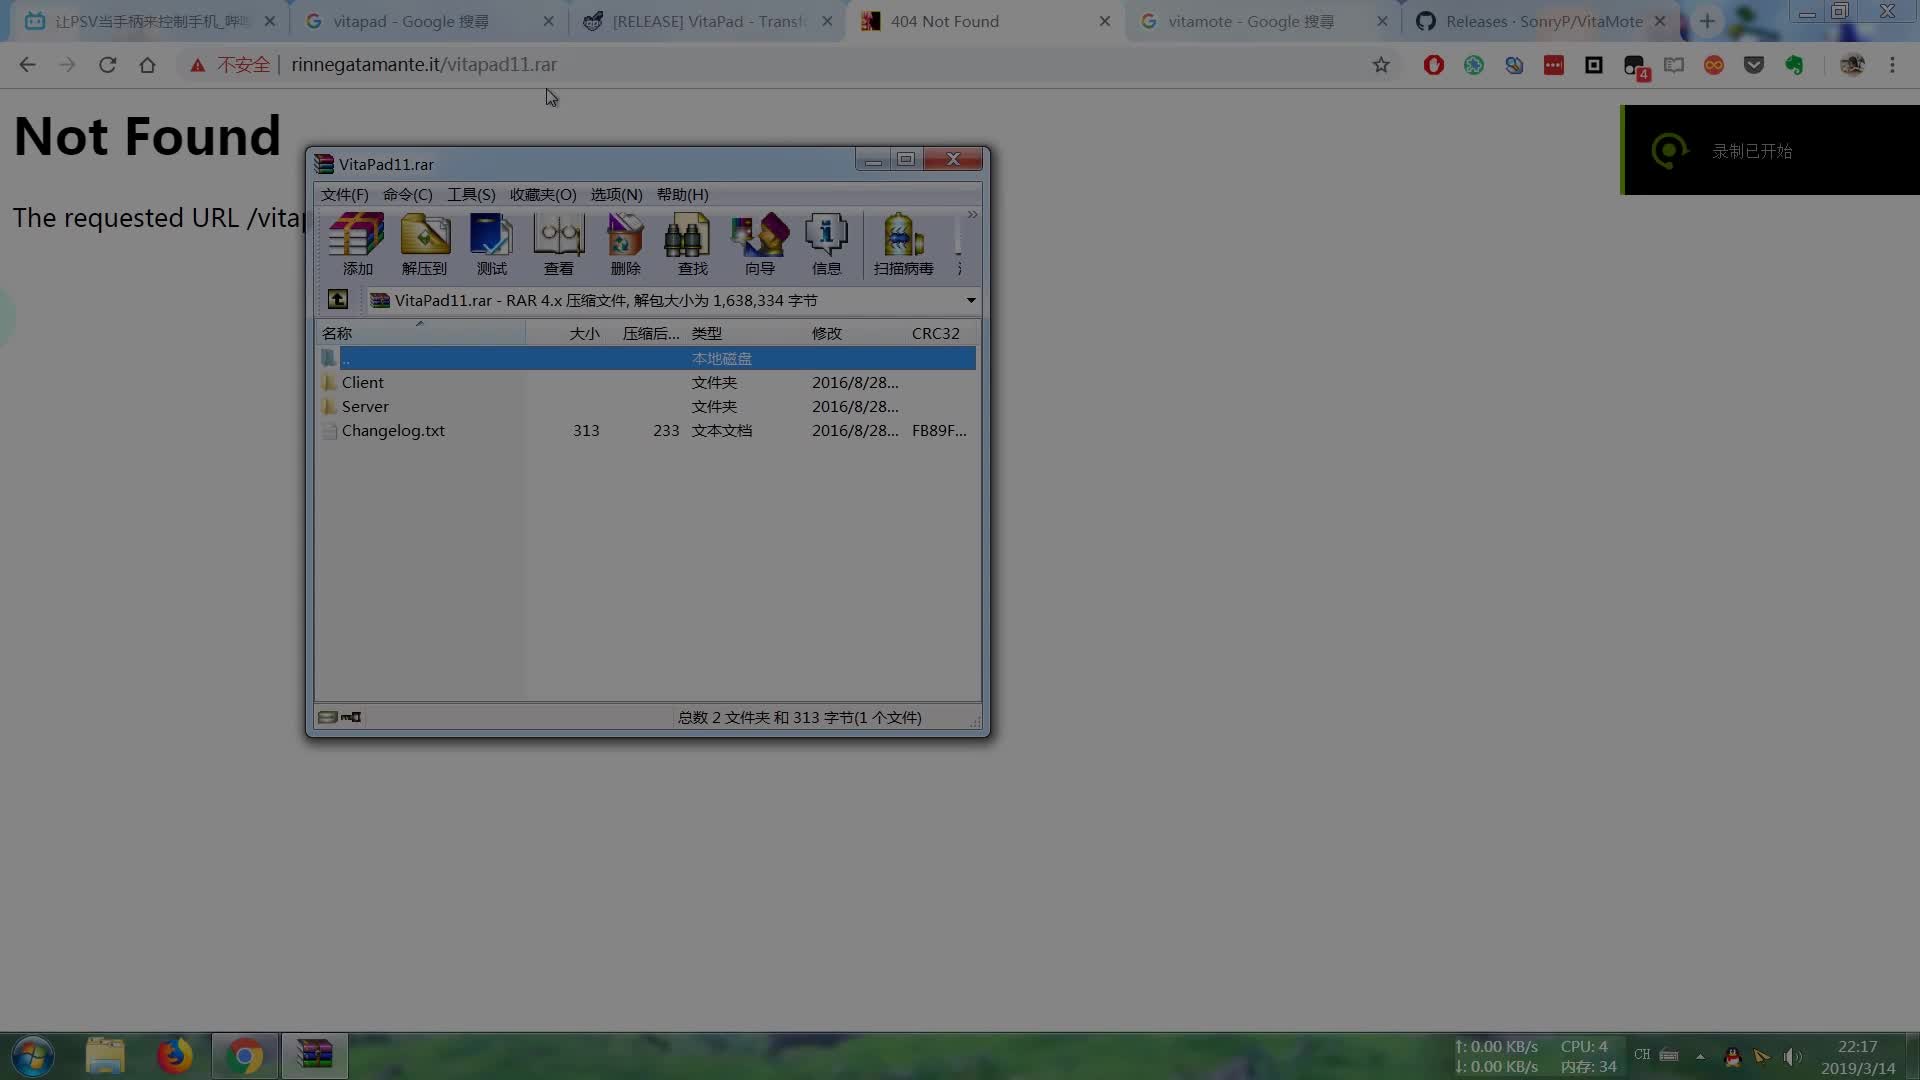The image size is (1920, 1080).
Task: Open the Options (选项) menu
Action: coord(616,194)
